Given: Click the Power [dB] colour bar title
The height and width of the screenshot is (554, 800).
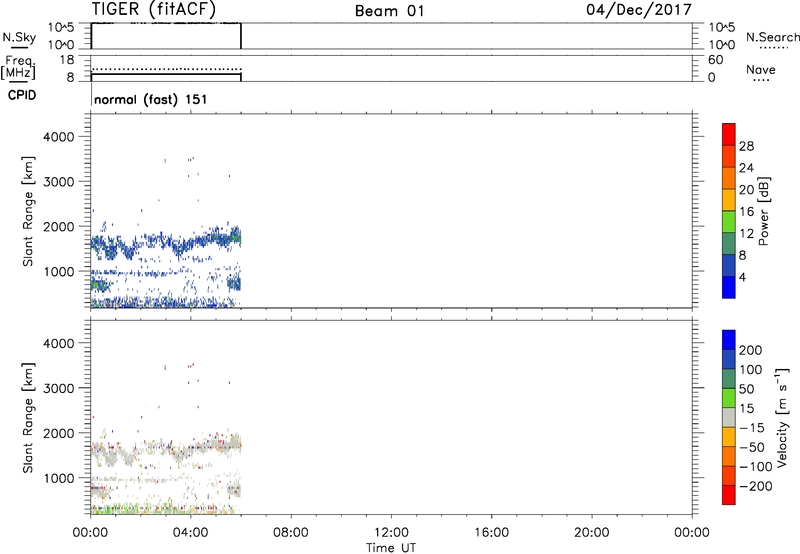Looking at the screenshot, I should 764,211.
